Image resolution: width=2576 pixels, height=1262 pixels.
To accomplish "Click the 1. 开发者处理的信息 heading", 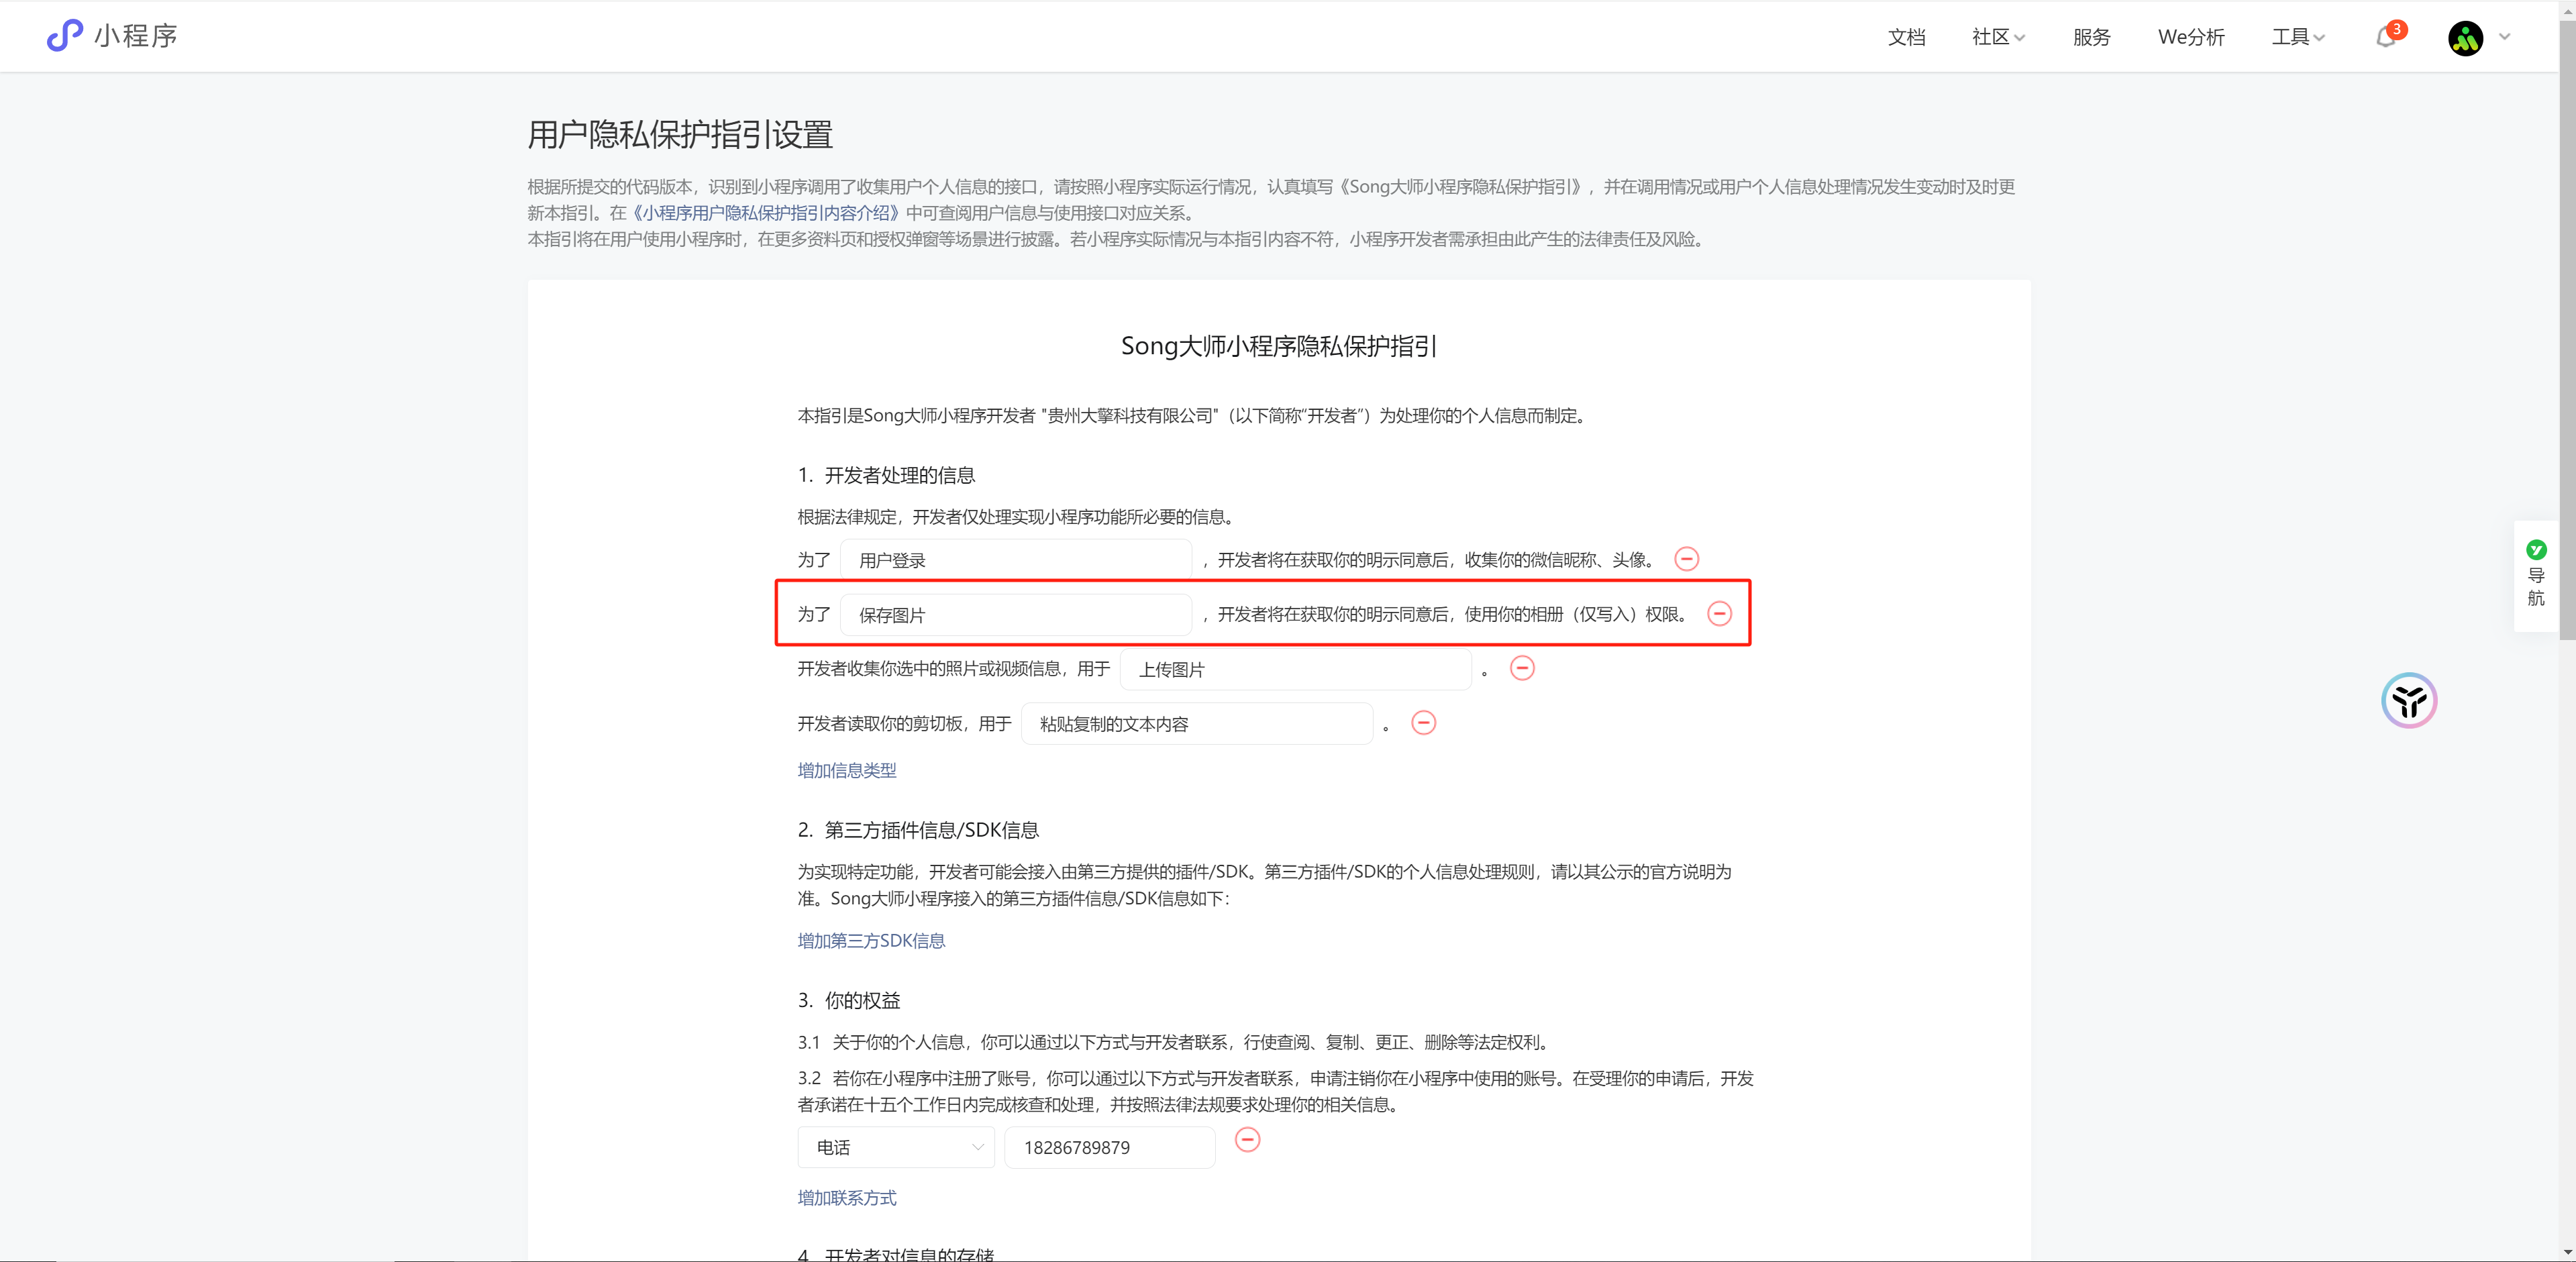I will tap(886, 475).
